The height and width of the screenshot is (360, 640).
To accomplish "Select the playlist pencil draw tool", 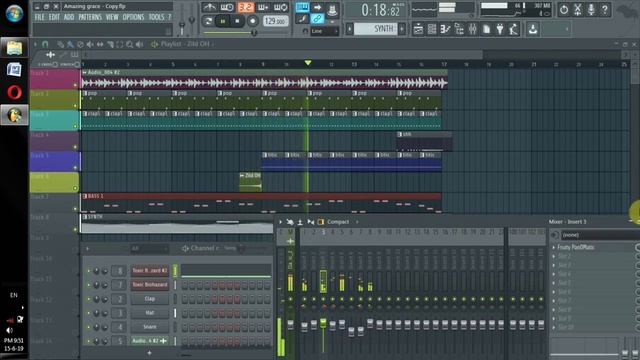I will pos(61,44).
